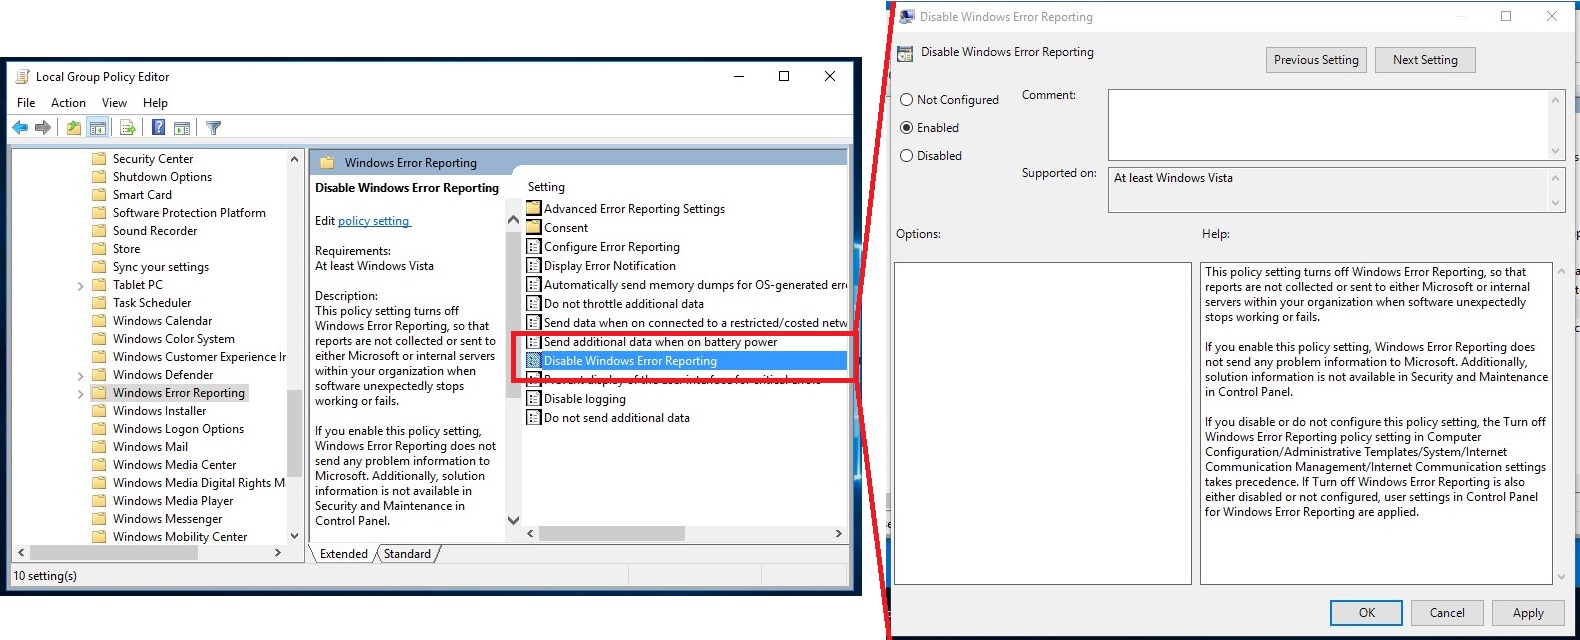Expand the Tablet PC tree node
1580x640 pixels.
click(x=81, y=286)
